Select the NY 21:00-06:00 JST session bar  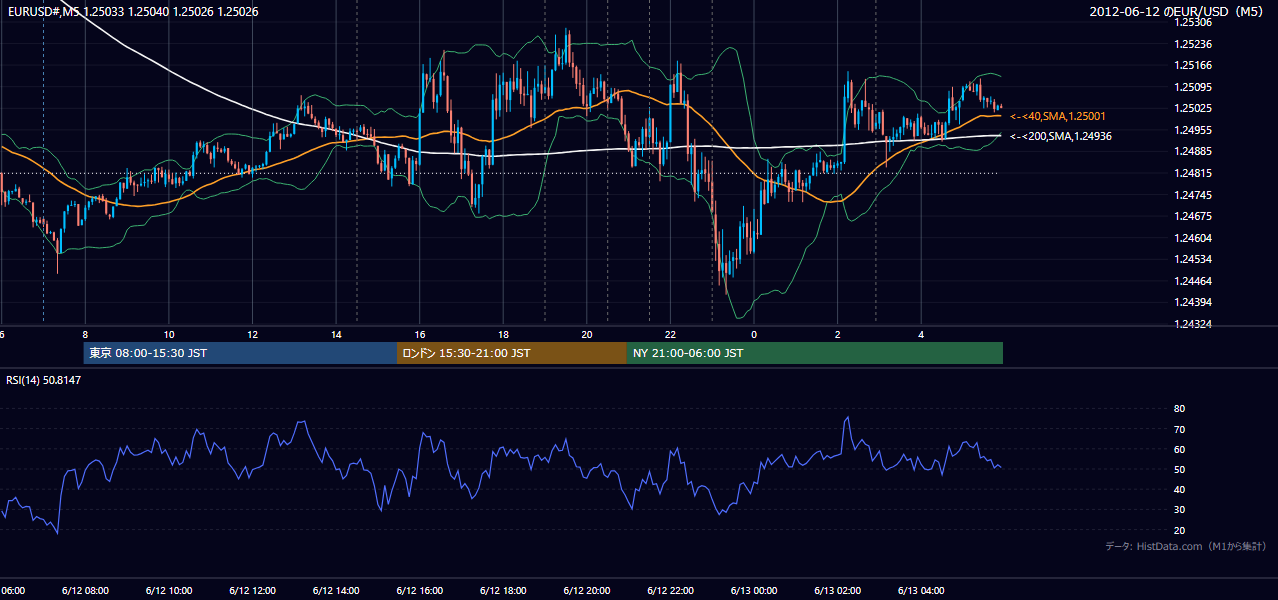pyautogui.click(x=815, y=353)
